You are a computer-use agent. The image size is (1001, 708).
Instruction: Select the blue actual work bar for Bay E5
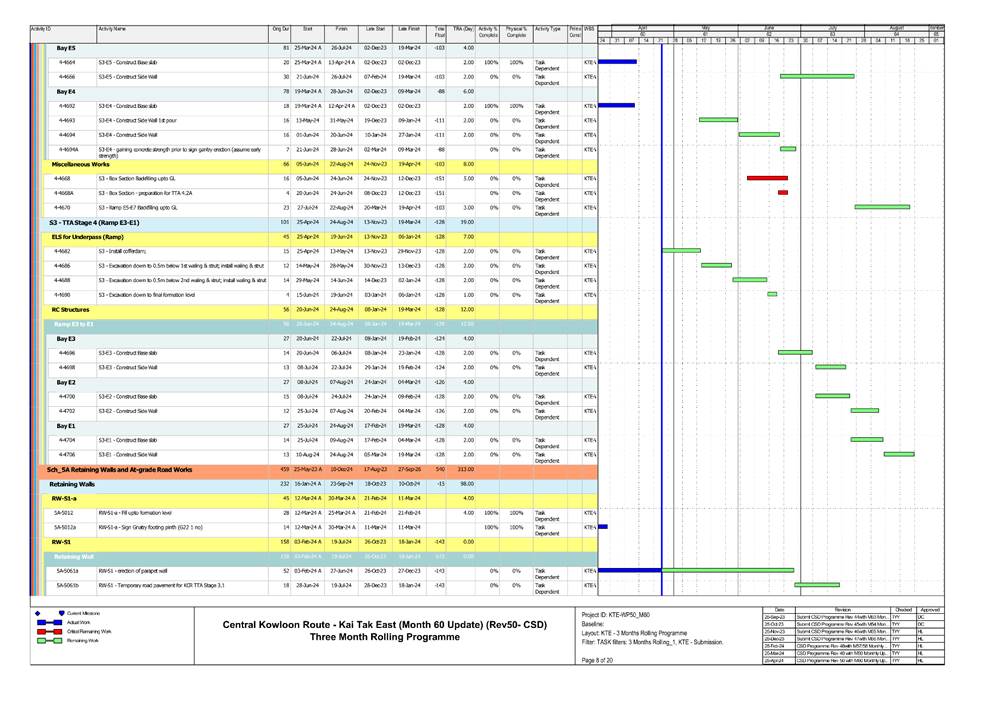(615, 61)
